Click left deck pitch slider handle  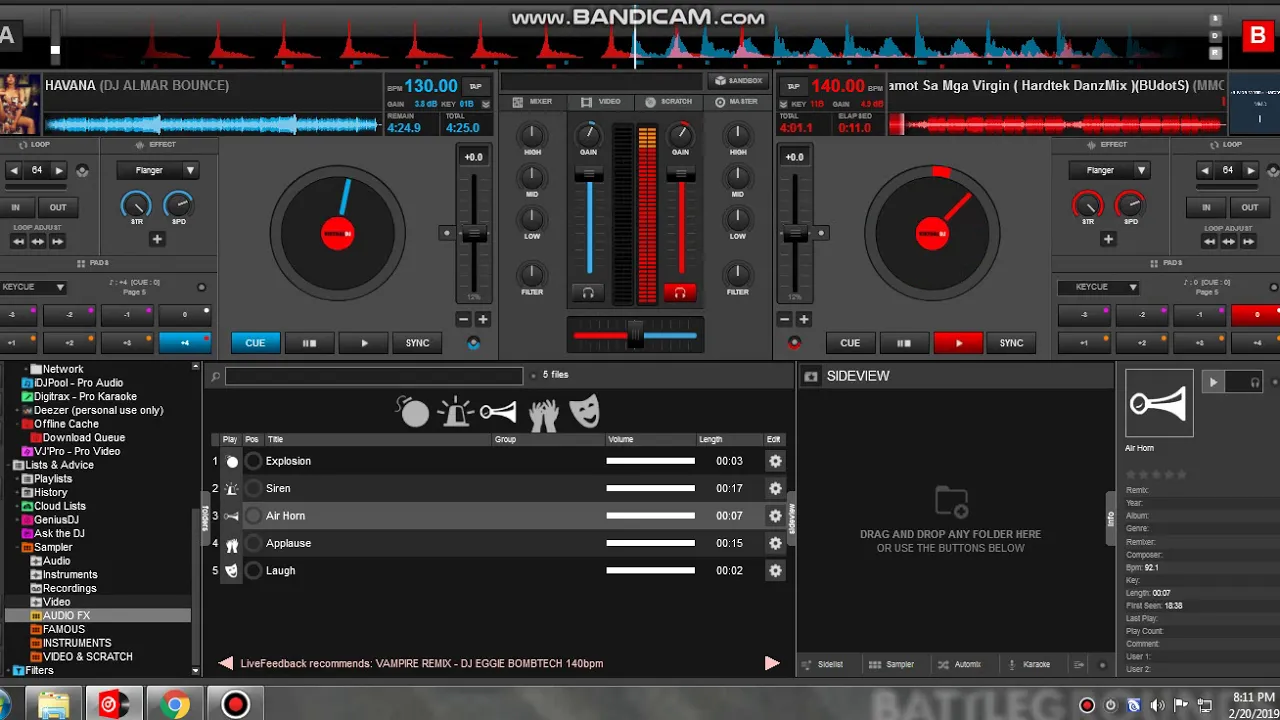point(474,234)
